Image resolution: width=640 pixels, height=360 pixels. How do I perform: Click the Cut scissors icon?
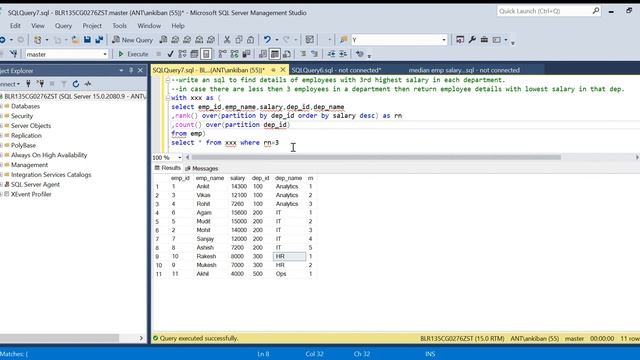(x=227, y=40)
